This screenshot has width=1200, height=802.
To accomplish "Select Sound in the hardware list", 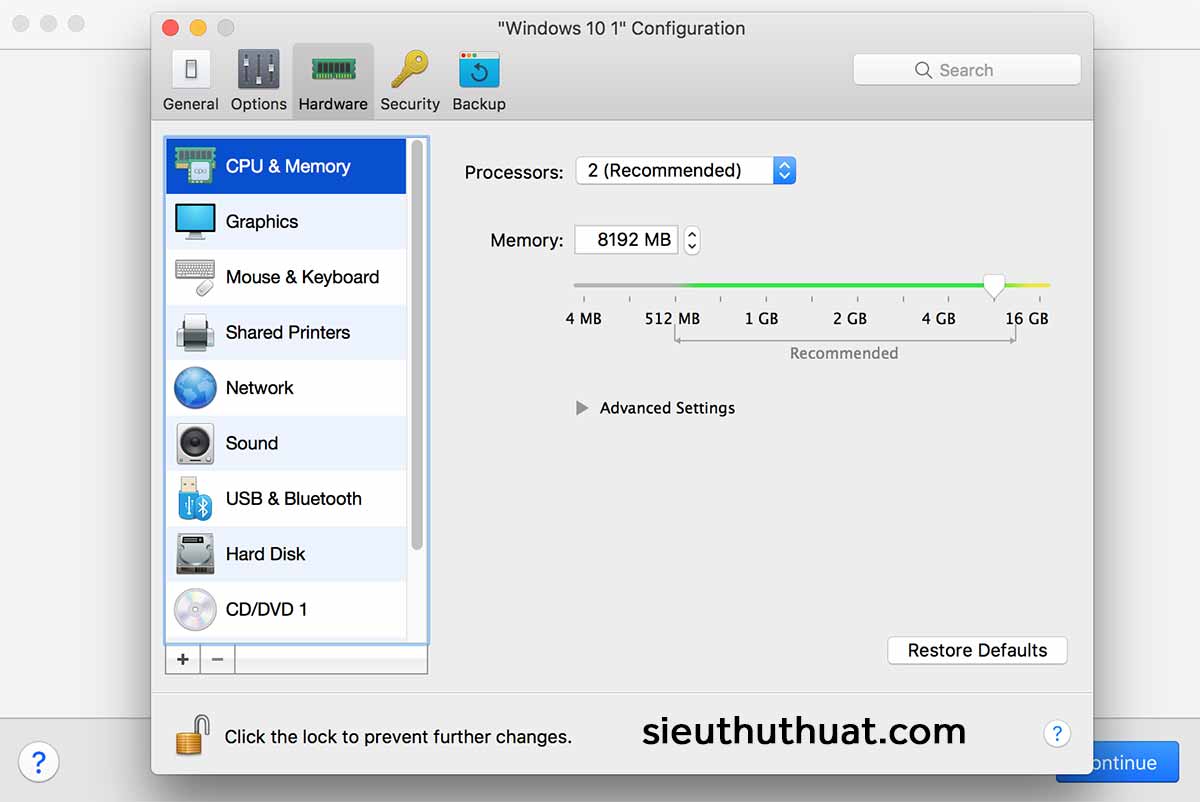I will 286,443.
